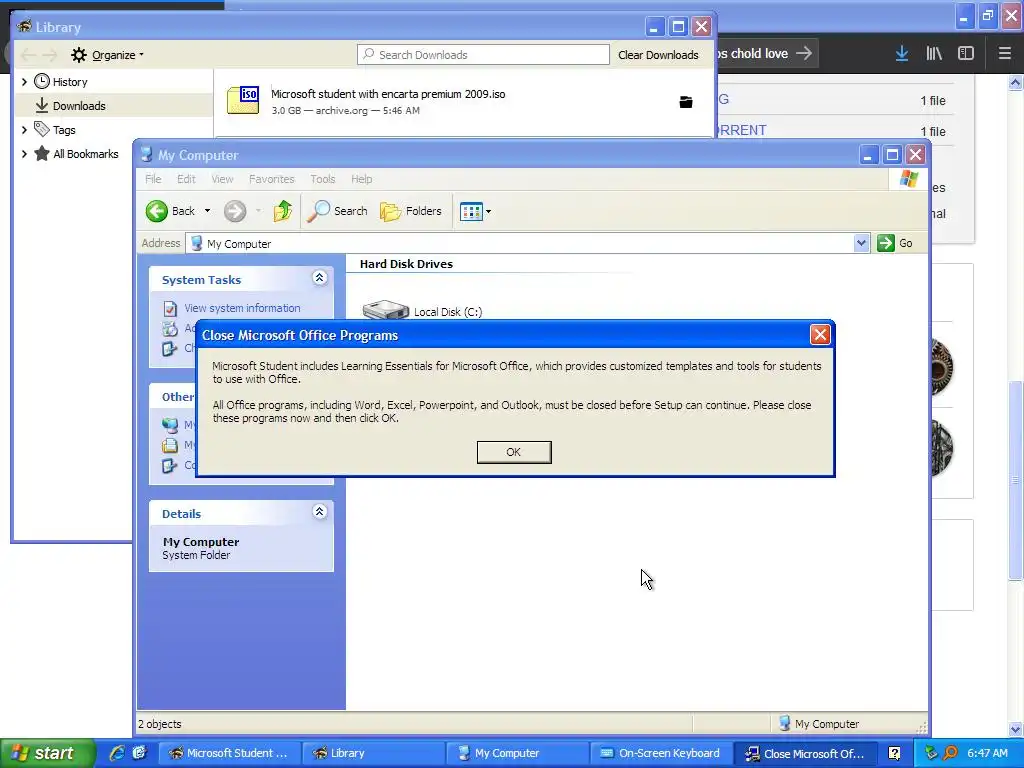1024x768 pixels.
Task: Open the Help menu in My Computer
Action: click(x=361, y=179)
